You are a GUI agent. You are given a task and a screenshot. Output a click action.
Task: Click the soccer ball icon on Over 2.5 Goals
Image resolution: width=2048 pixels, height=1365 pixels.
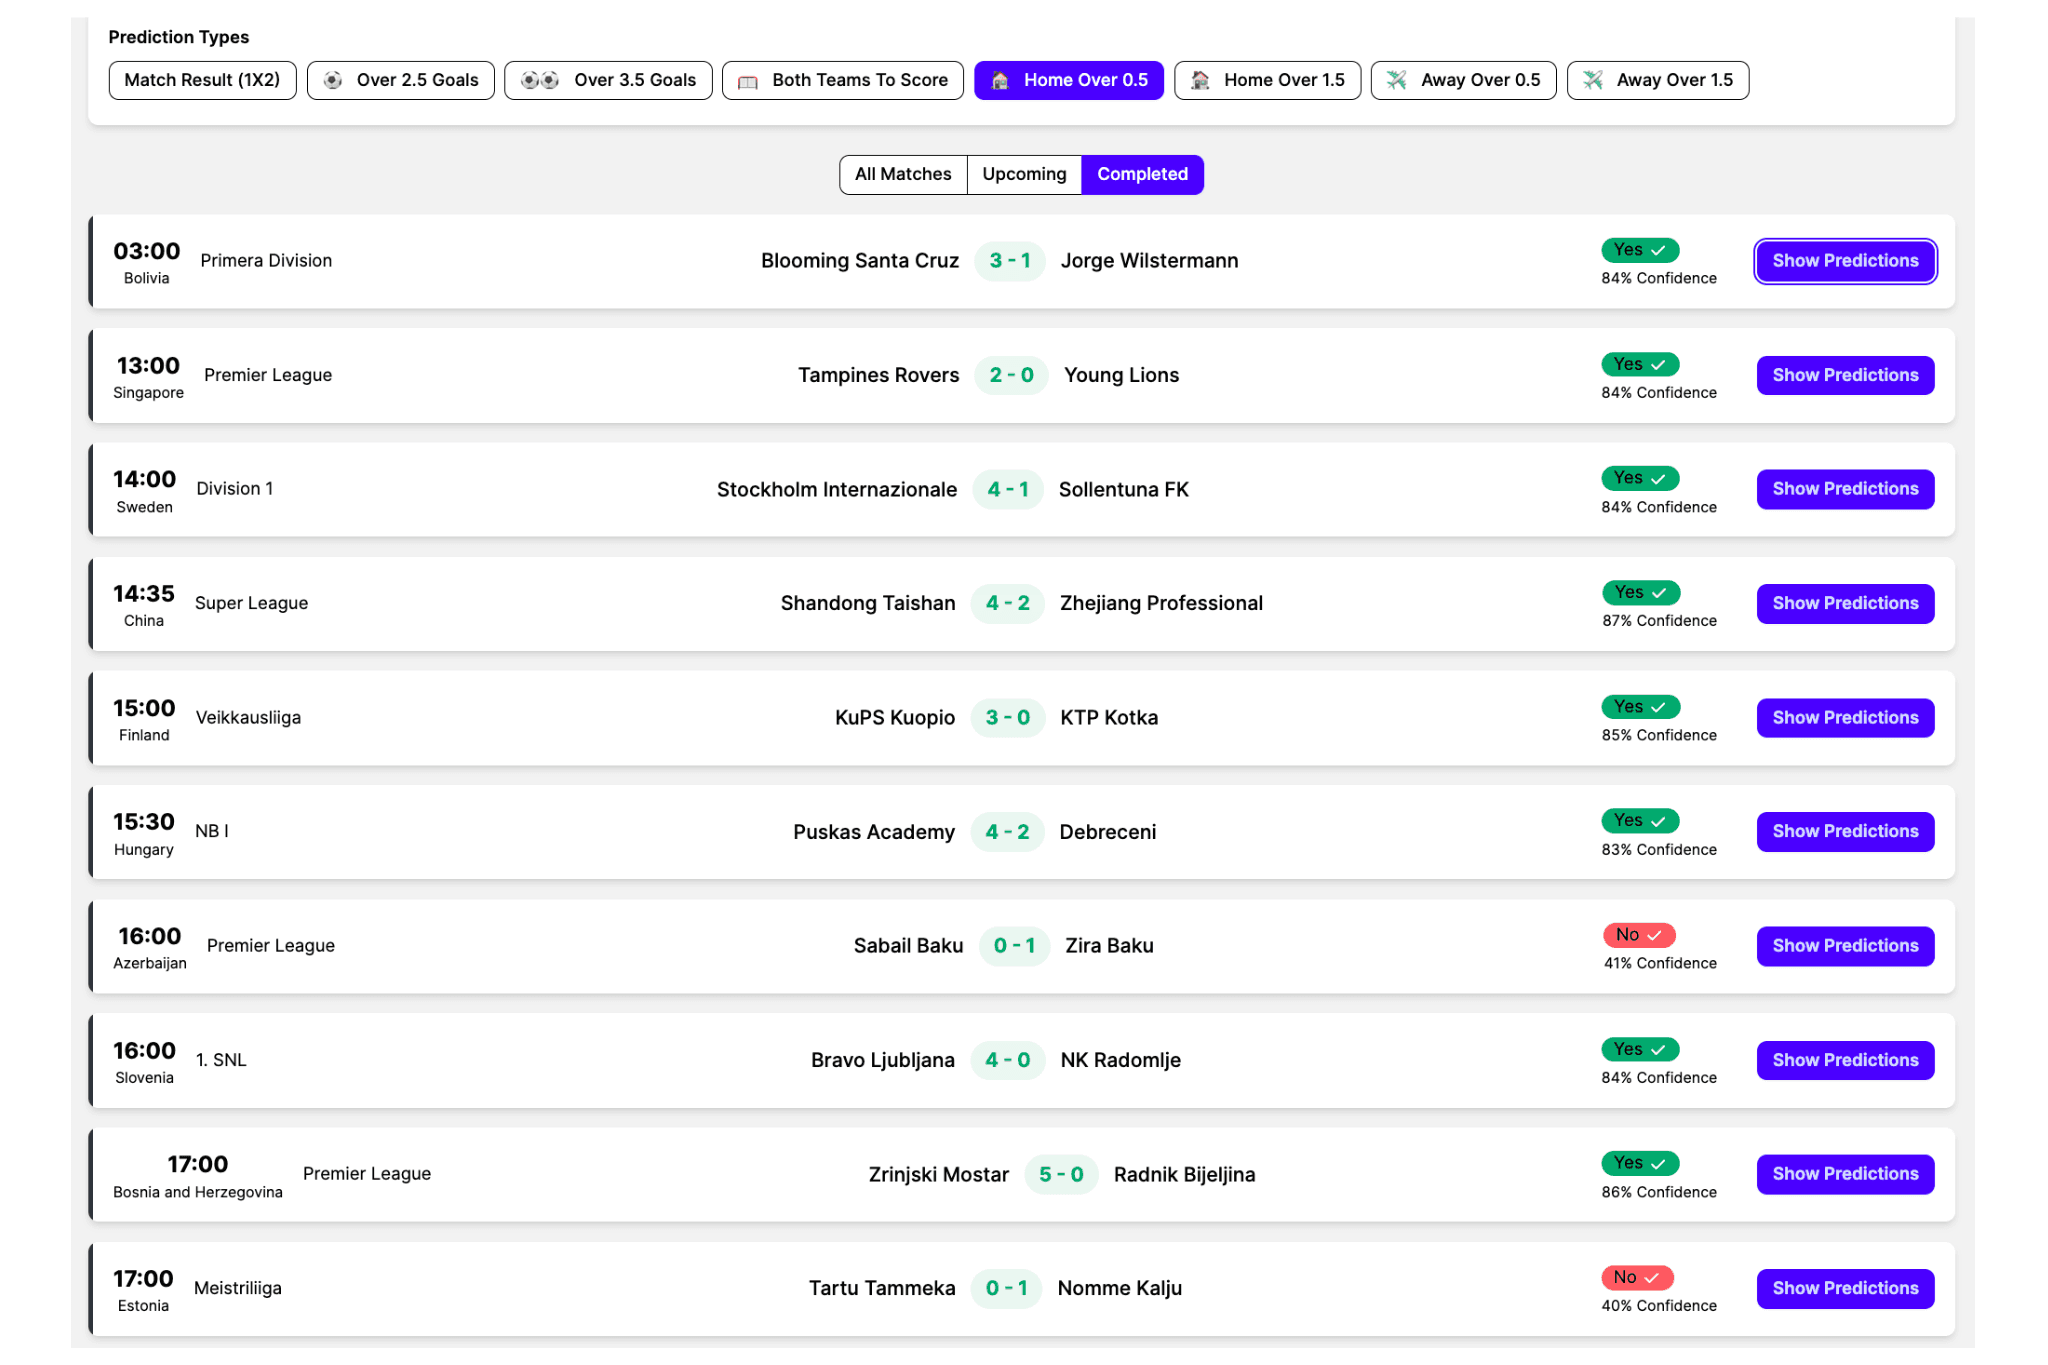pos(333,80)
